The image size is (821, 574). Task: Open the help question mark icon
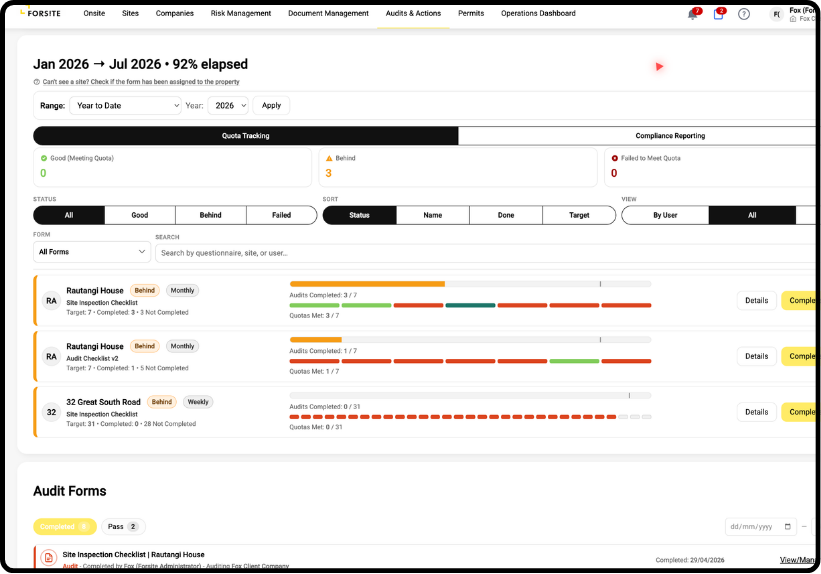[x=744, y=14]
